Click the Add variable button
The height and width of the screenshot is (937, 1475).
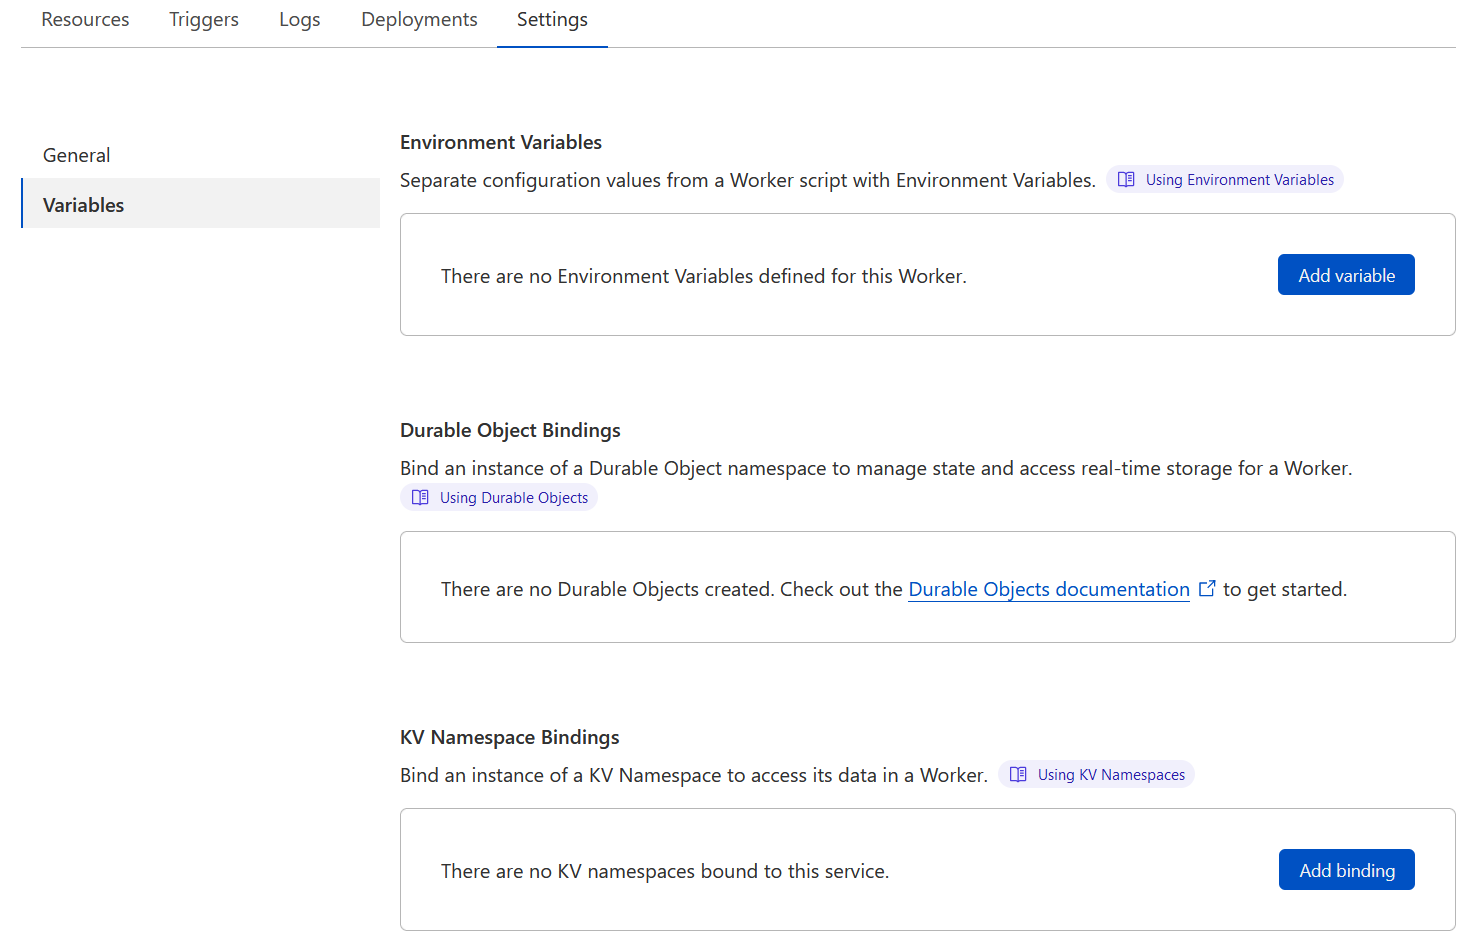(1346, 274)
